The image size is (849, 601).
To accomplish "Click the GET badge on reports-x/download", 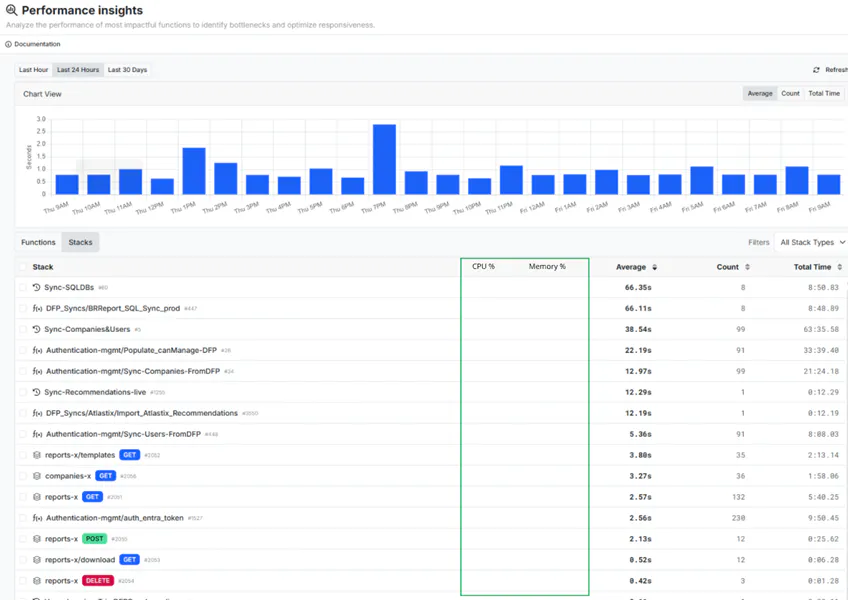I will [129, 560].
